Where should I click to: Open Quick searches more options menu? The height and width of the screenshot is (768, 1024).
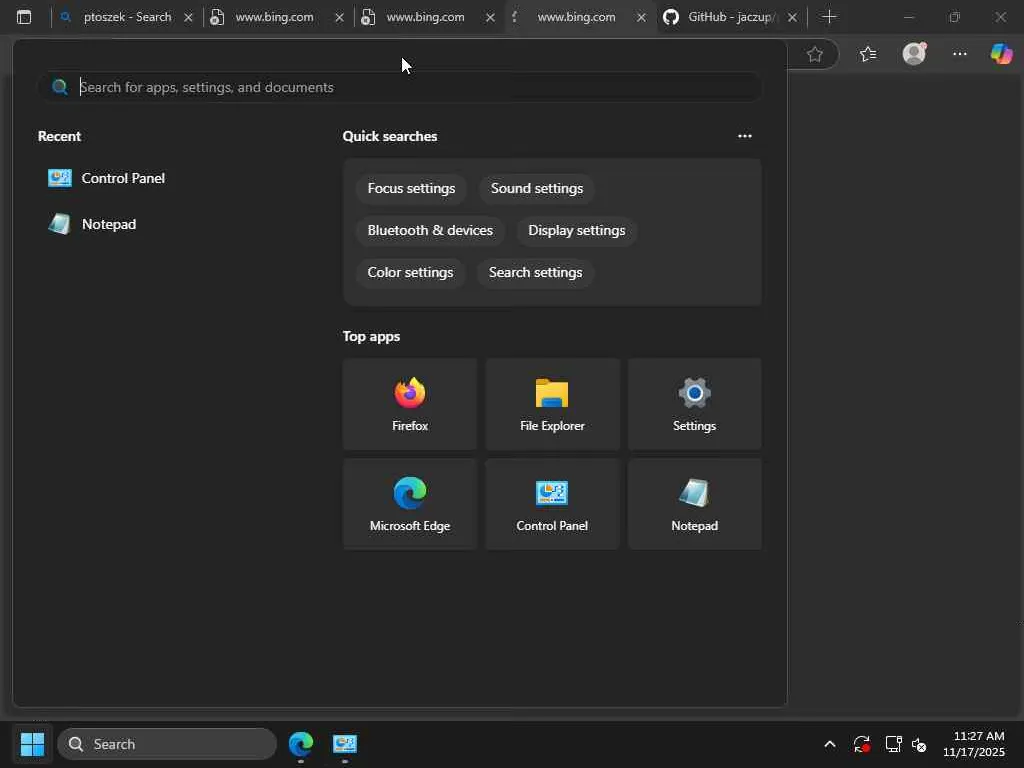(744, 136)
